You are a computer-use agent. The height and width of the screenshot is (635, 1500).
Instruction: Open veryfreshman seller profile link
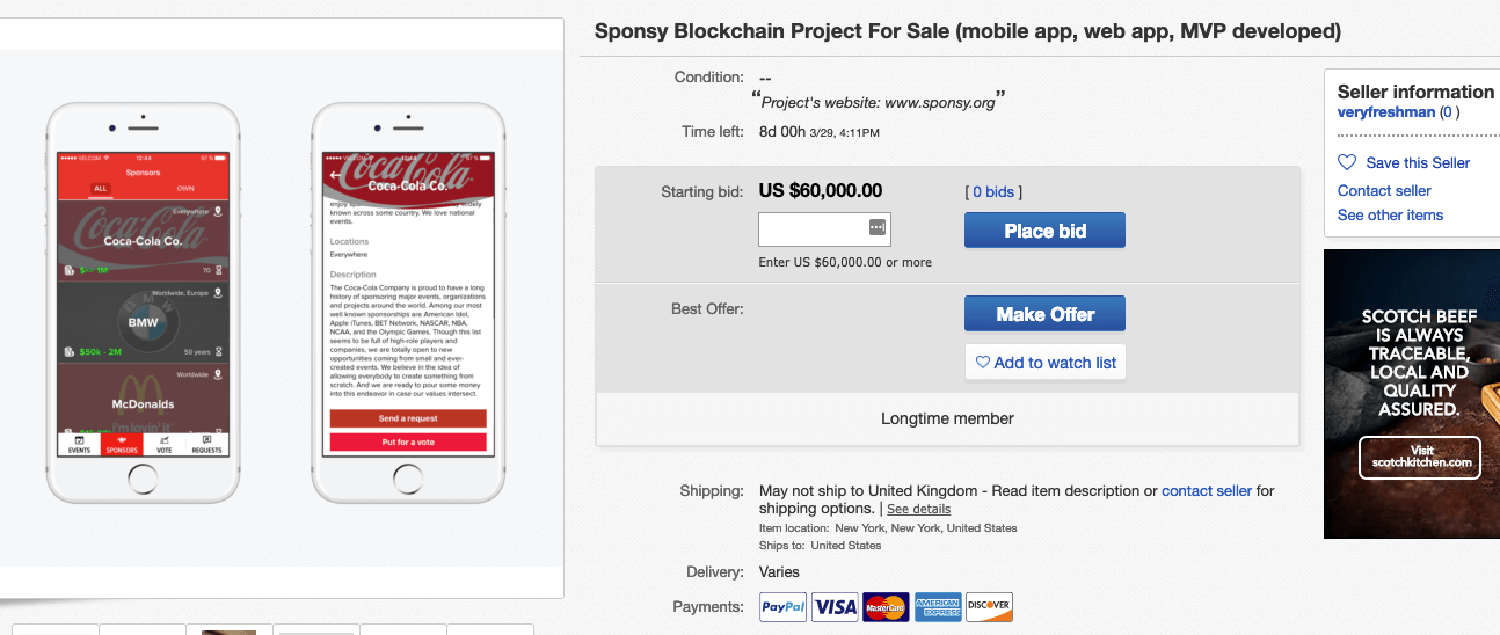coord(1386,112)
